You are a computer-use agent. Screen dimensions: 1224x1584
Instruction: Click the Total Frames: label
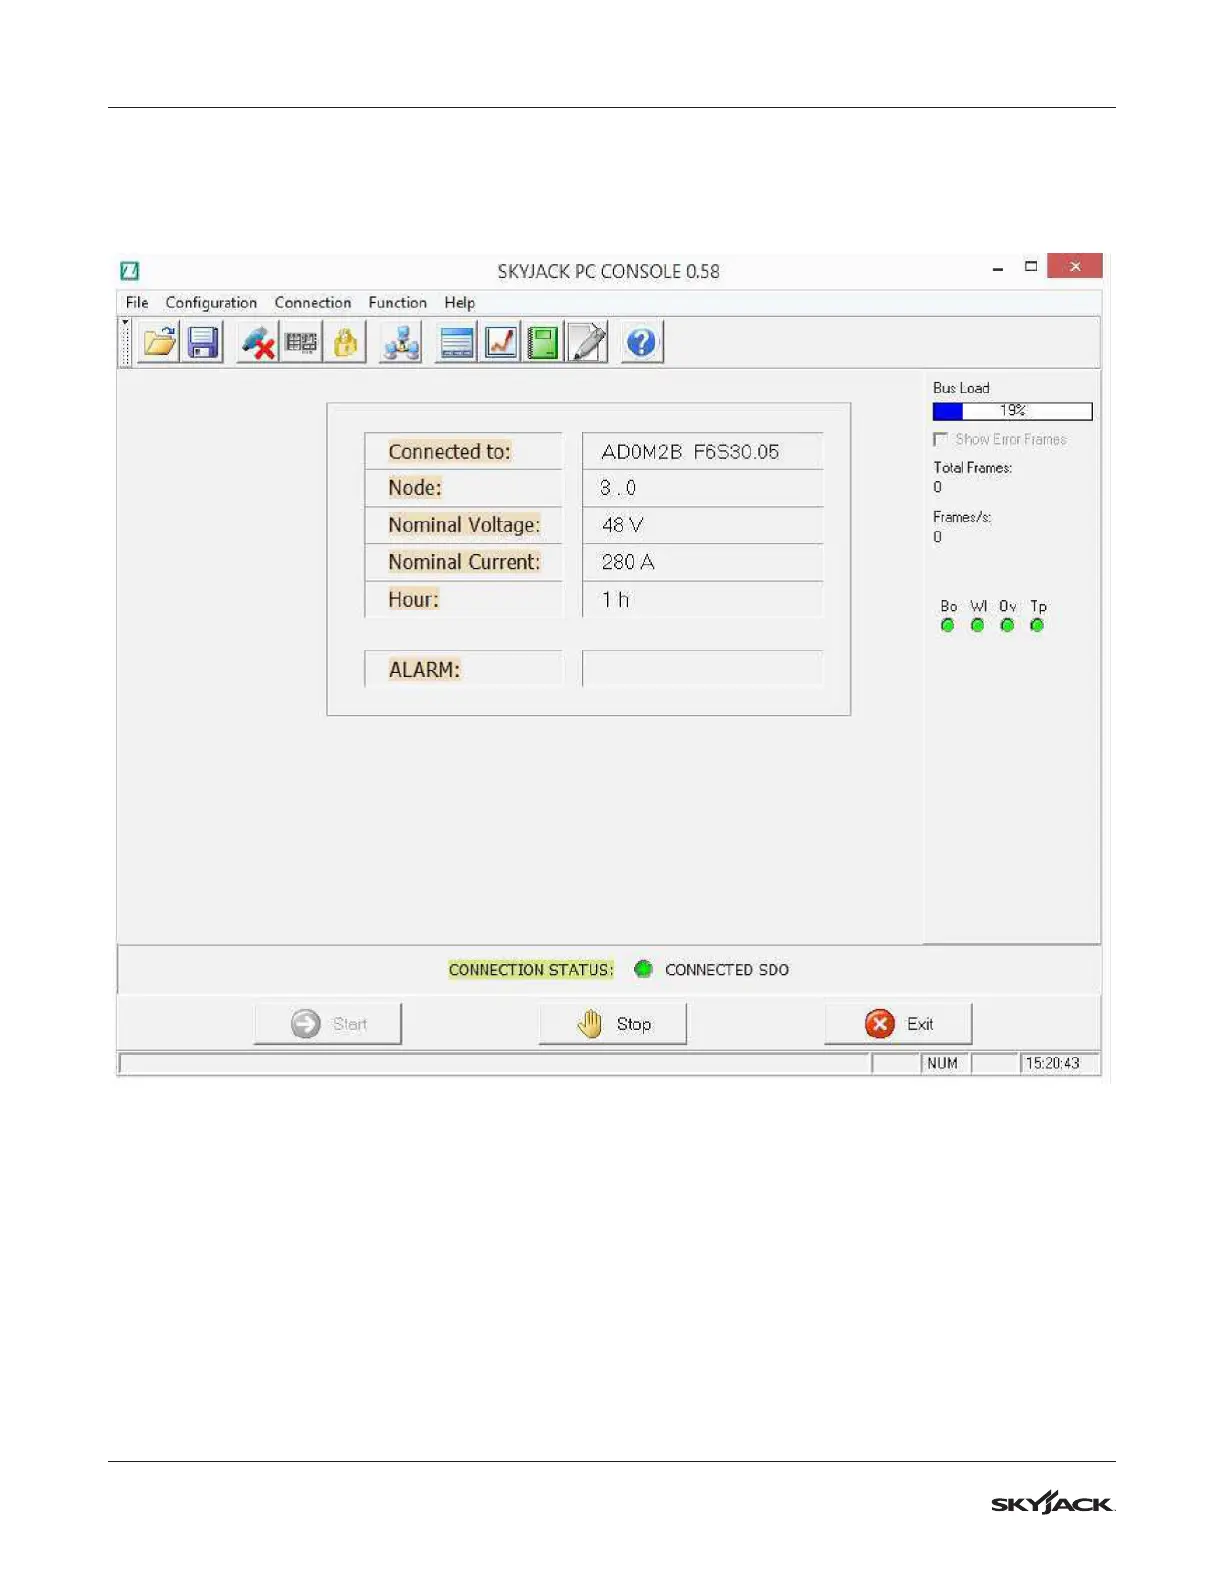973,467
